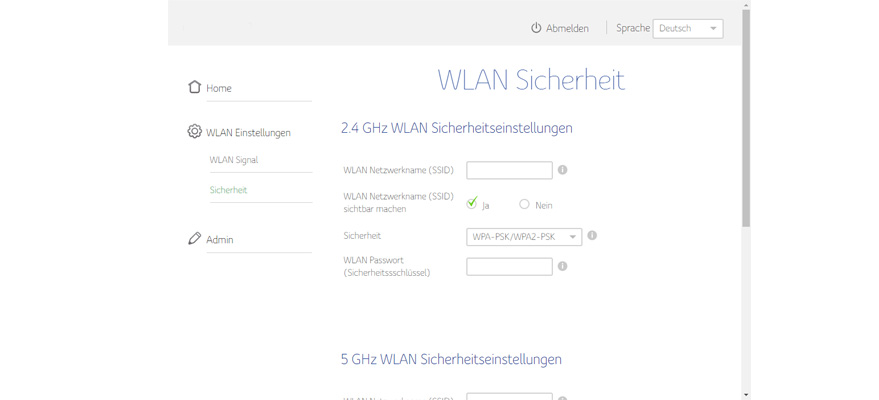Screen dimensions: 879x400
Task: Click the WLAN Passwort input field
Action: pos(509,266)
